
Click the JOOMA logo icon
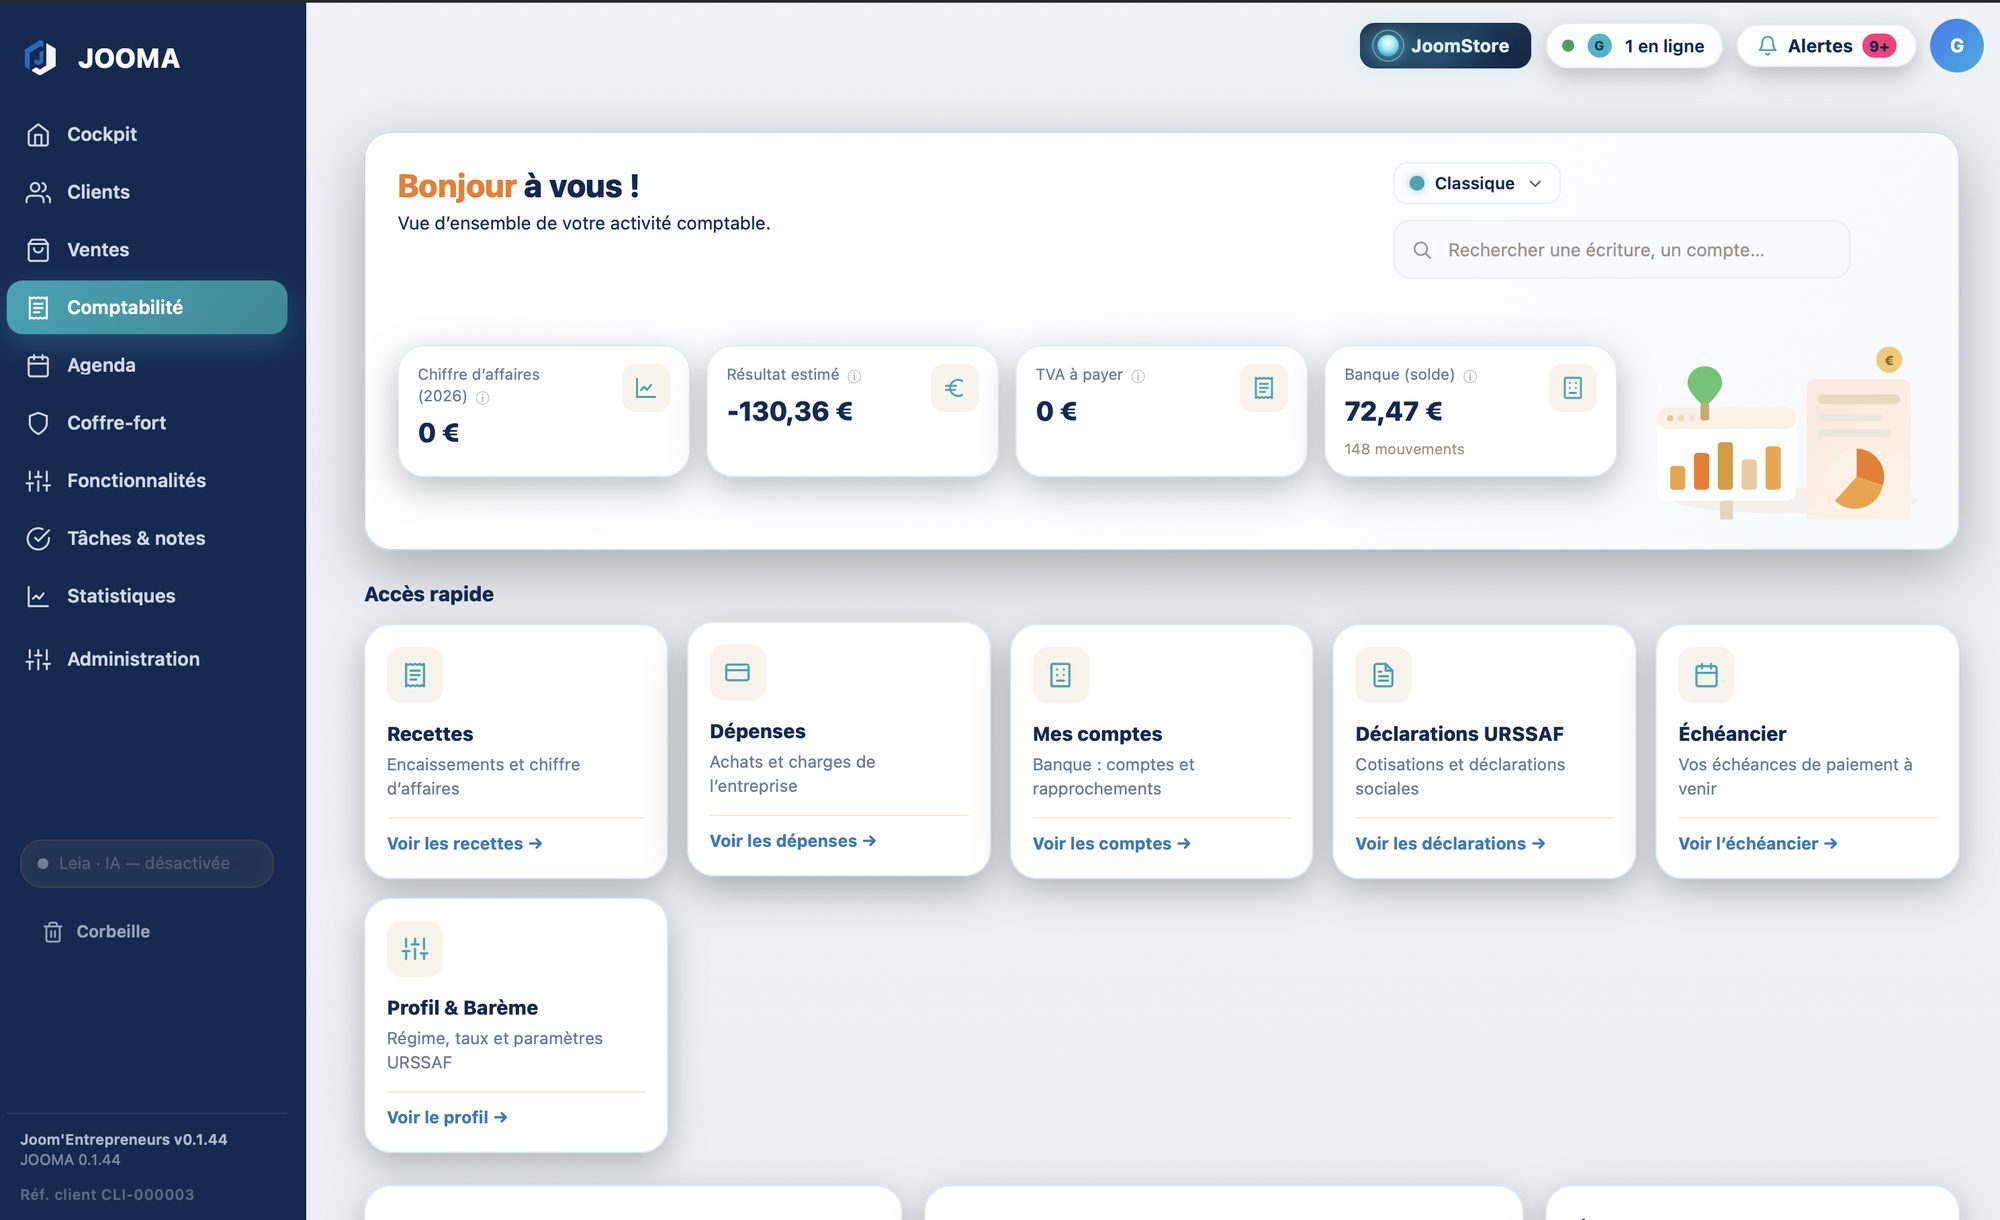click(x=40, y=58)
